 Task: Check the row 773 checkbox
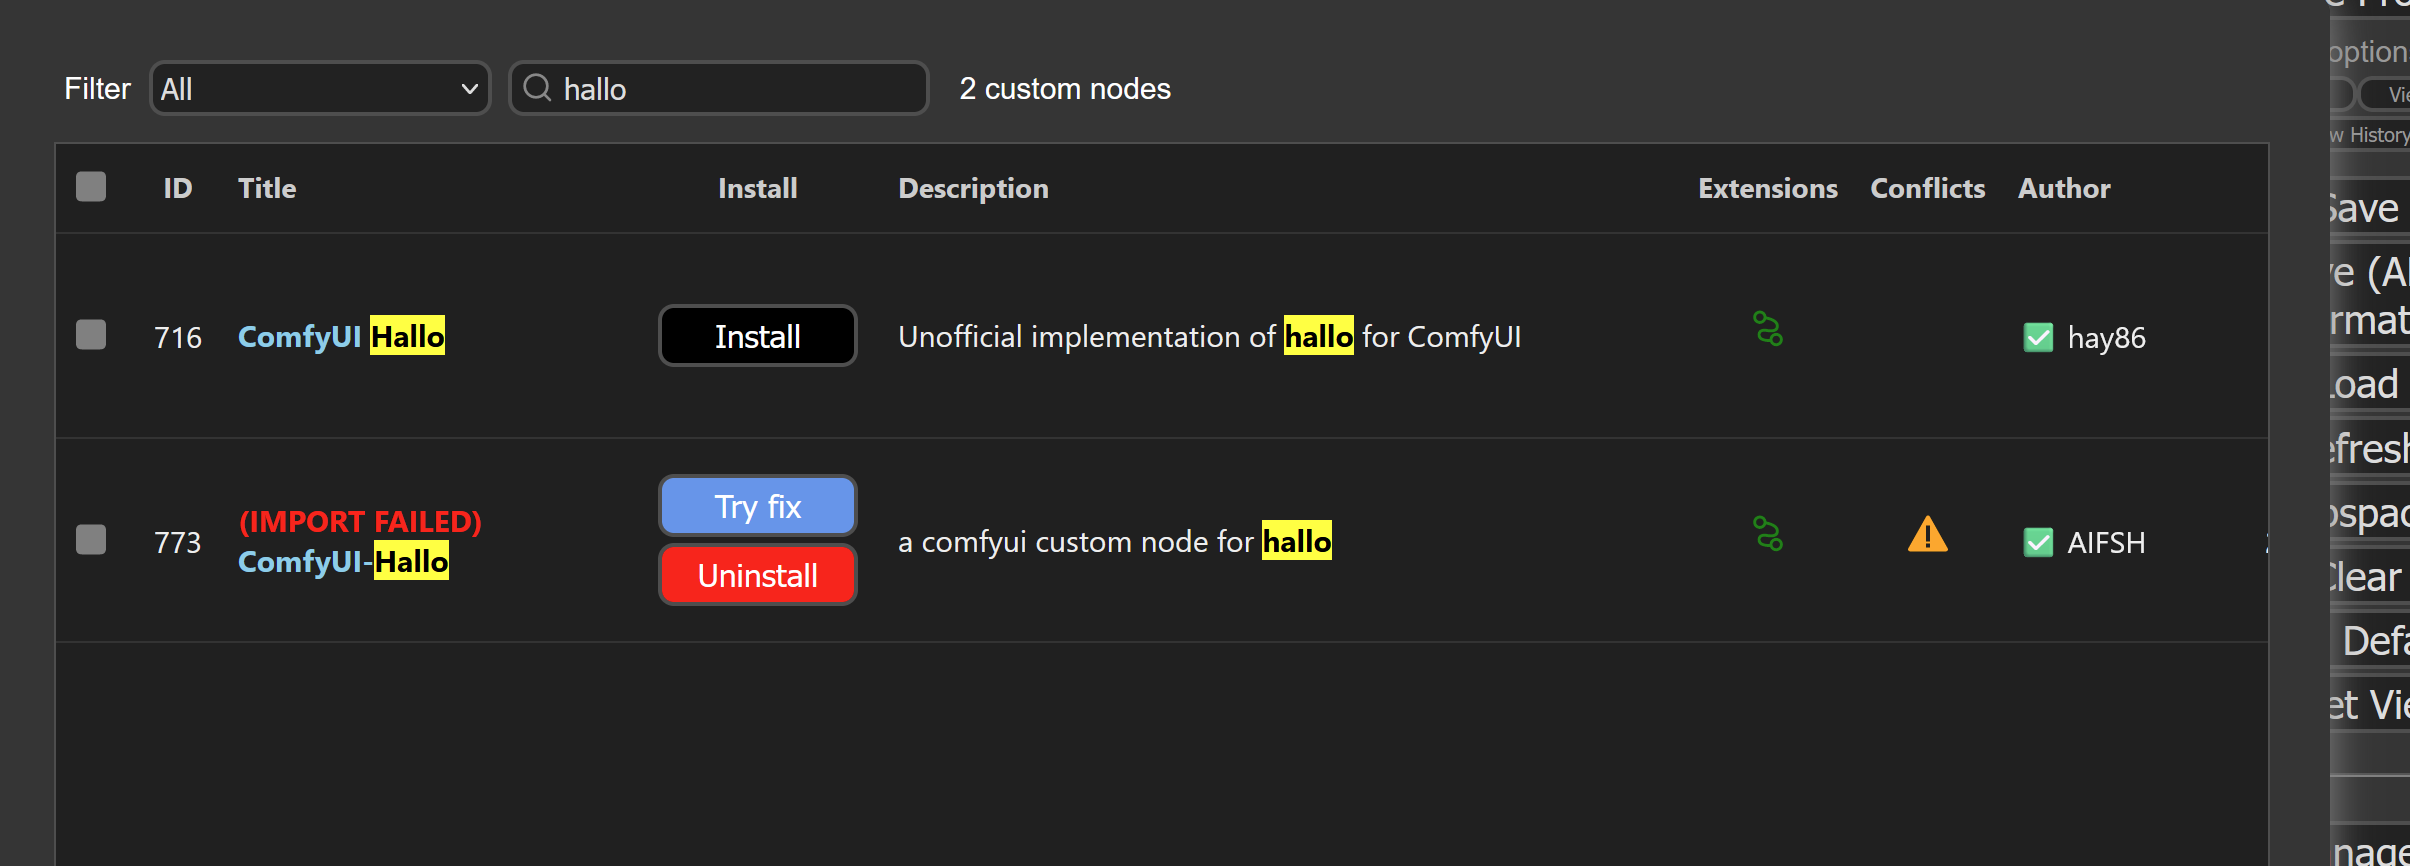pyautogui.click(x=91, y=540)
